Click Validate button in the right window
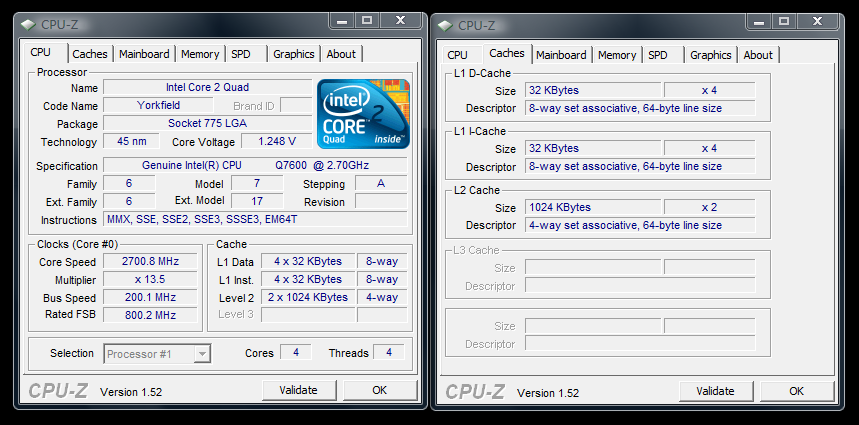Screen dimensions: 859x425 pos(715,392)
